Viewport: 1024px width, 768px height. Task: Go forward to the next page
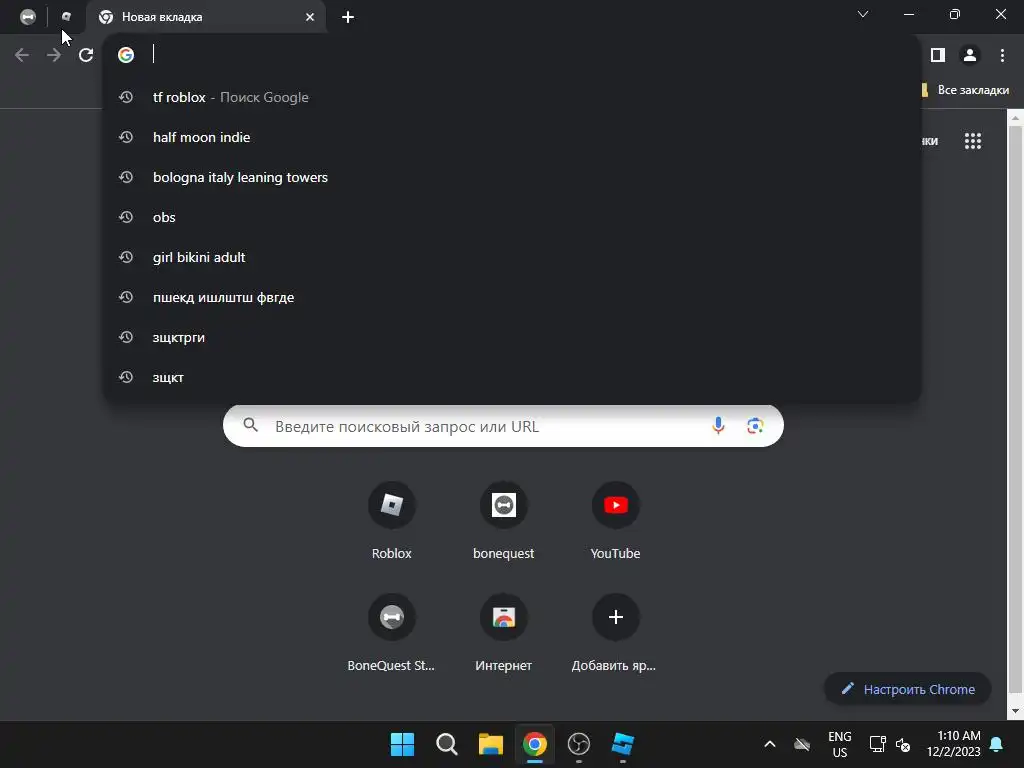[x=54, y=55]
